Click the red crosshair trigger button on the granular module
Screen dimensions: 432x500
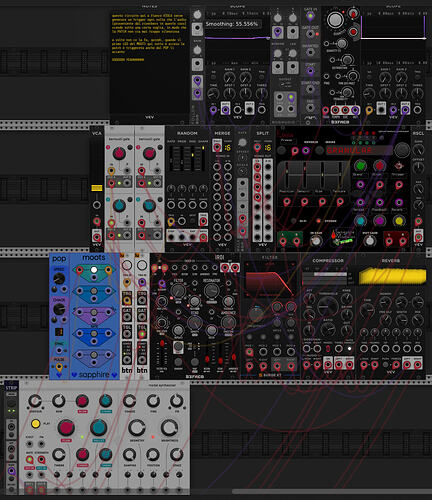coord(399,165)
